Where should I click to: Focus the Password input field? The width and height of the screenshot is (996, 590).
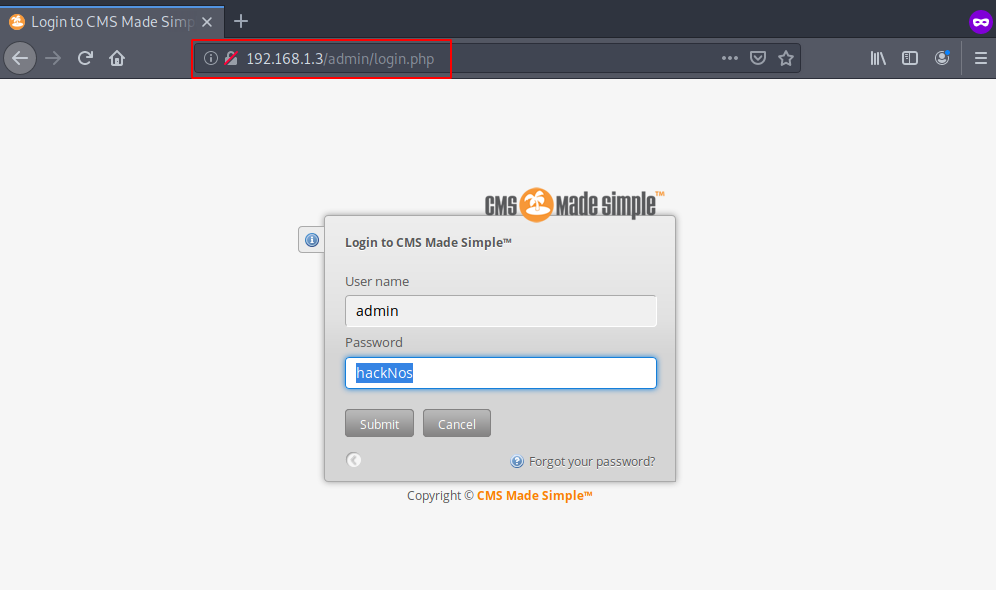coord(501,373)
